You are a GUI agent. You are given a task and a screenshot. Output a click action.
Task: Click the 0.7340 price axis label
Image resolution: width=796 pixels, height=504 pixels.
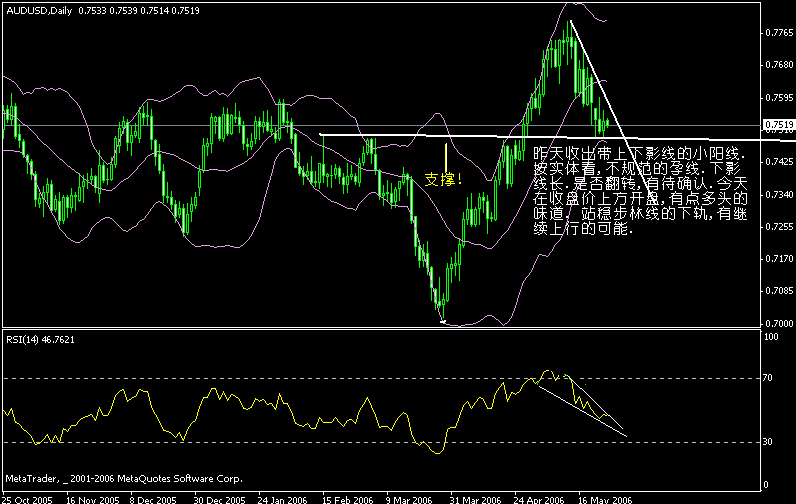tap(779, 194)
